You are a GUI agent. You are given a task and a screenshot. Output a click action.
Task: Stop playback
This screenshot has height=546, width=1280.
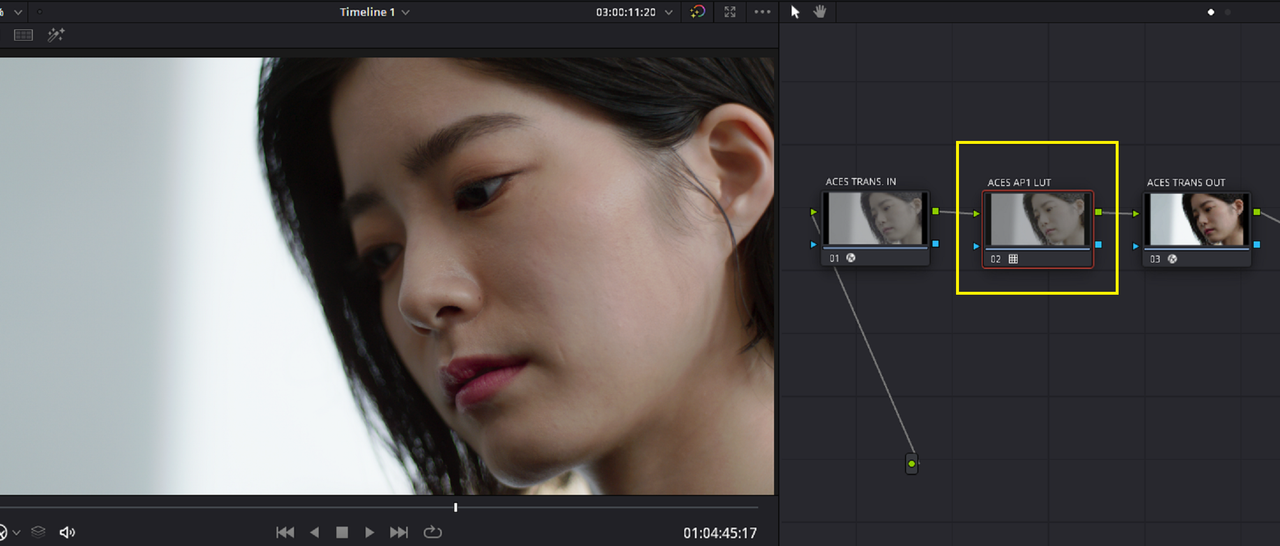coord(342,533)
